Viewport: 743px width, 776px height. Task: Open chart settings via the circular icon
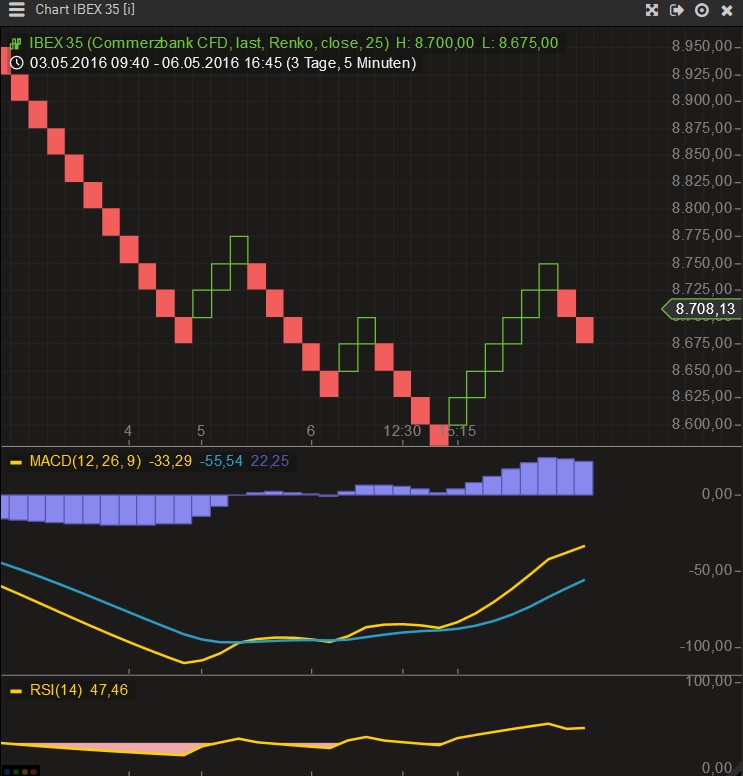pos(702,10)
